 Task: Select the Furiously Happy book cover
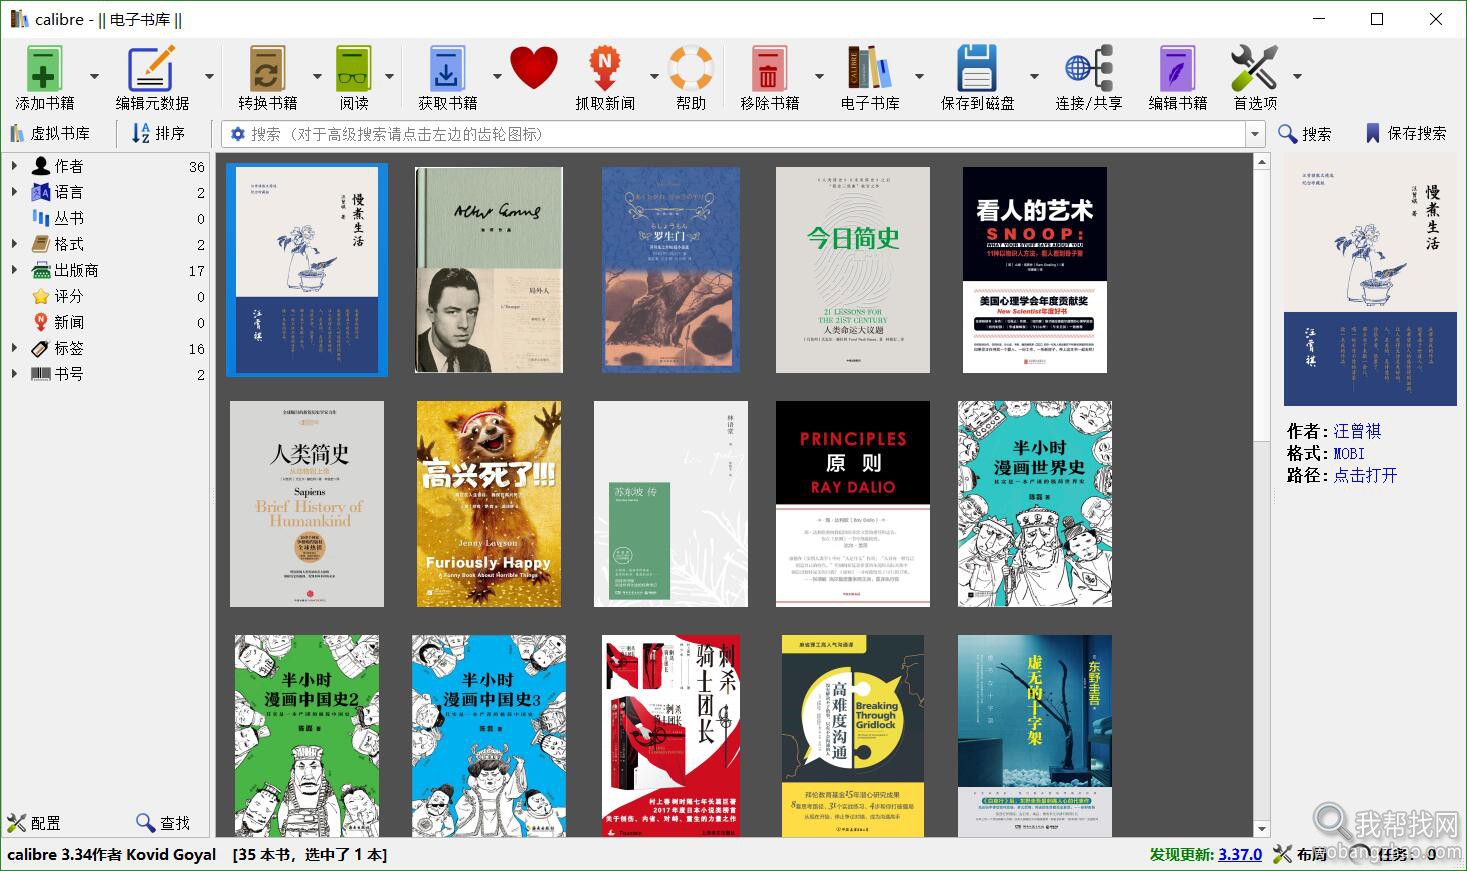489,504
